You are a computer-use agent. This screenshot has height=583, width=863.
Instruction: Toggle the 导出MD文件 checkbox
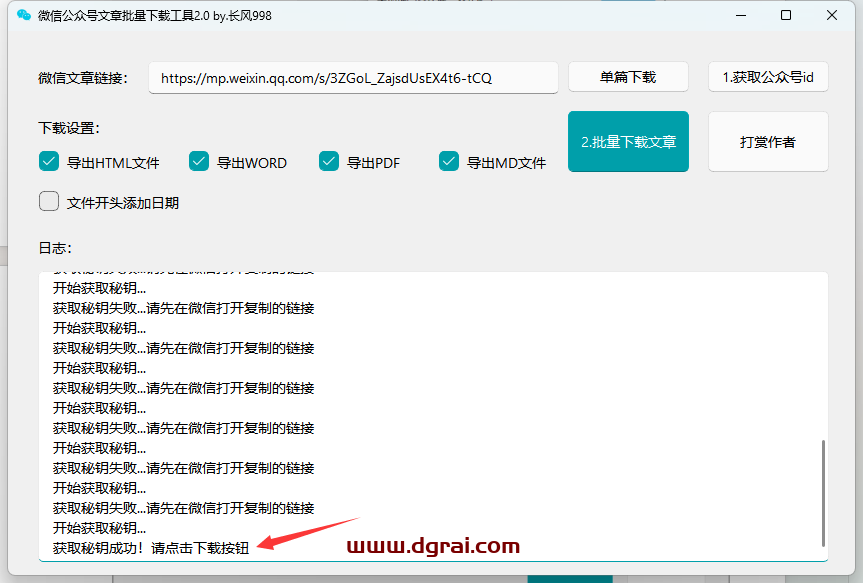coord(449,162)
